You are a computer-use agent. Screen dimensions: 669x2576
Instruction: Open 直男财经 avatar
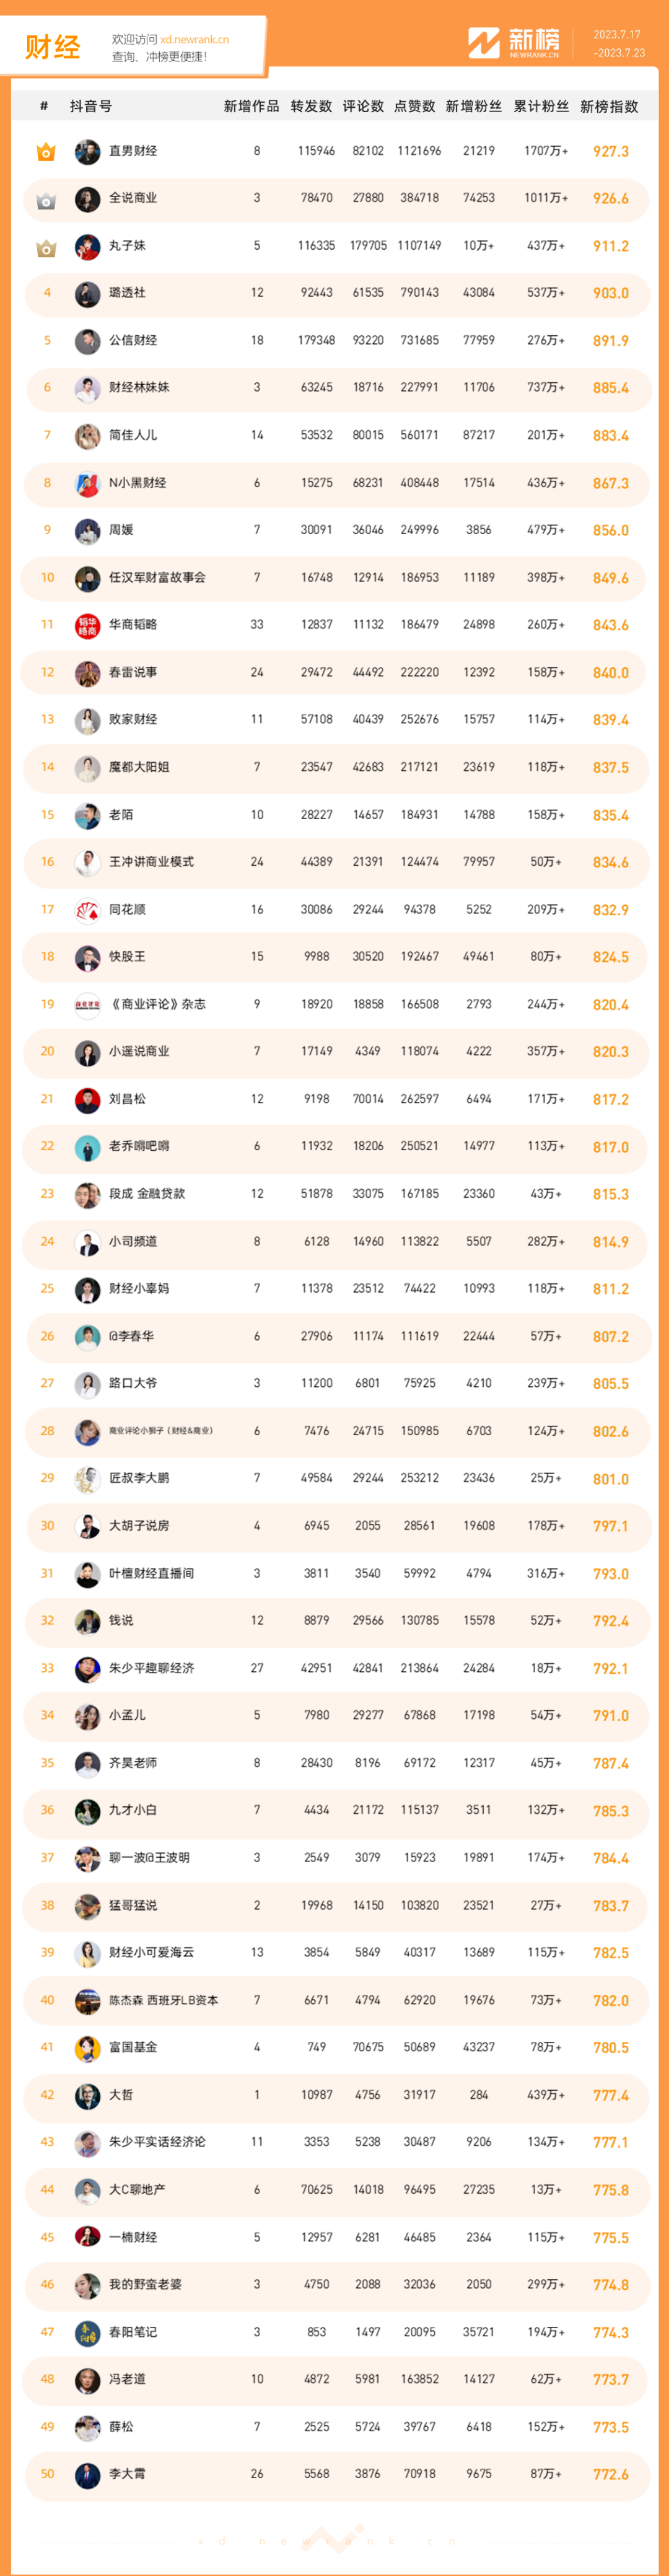point(88,152)
